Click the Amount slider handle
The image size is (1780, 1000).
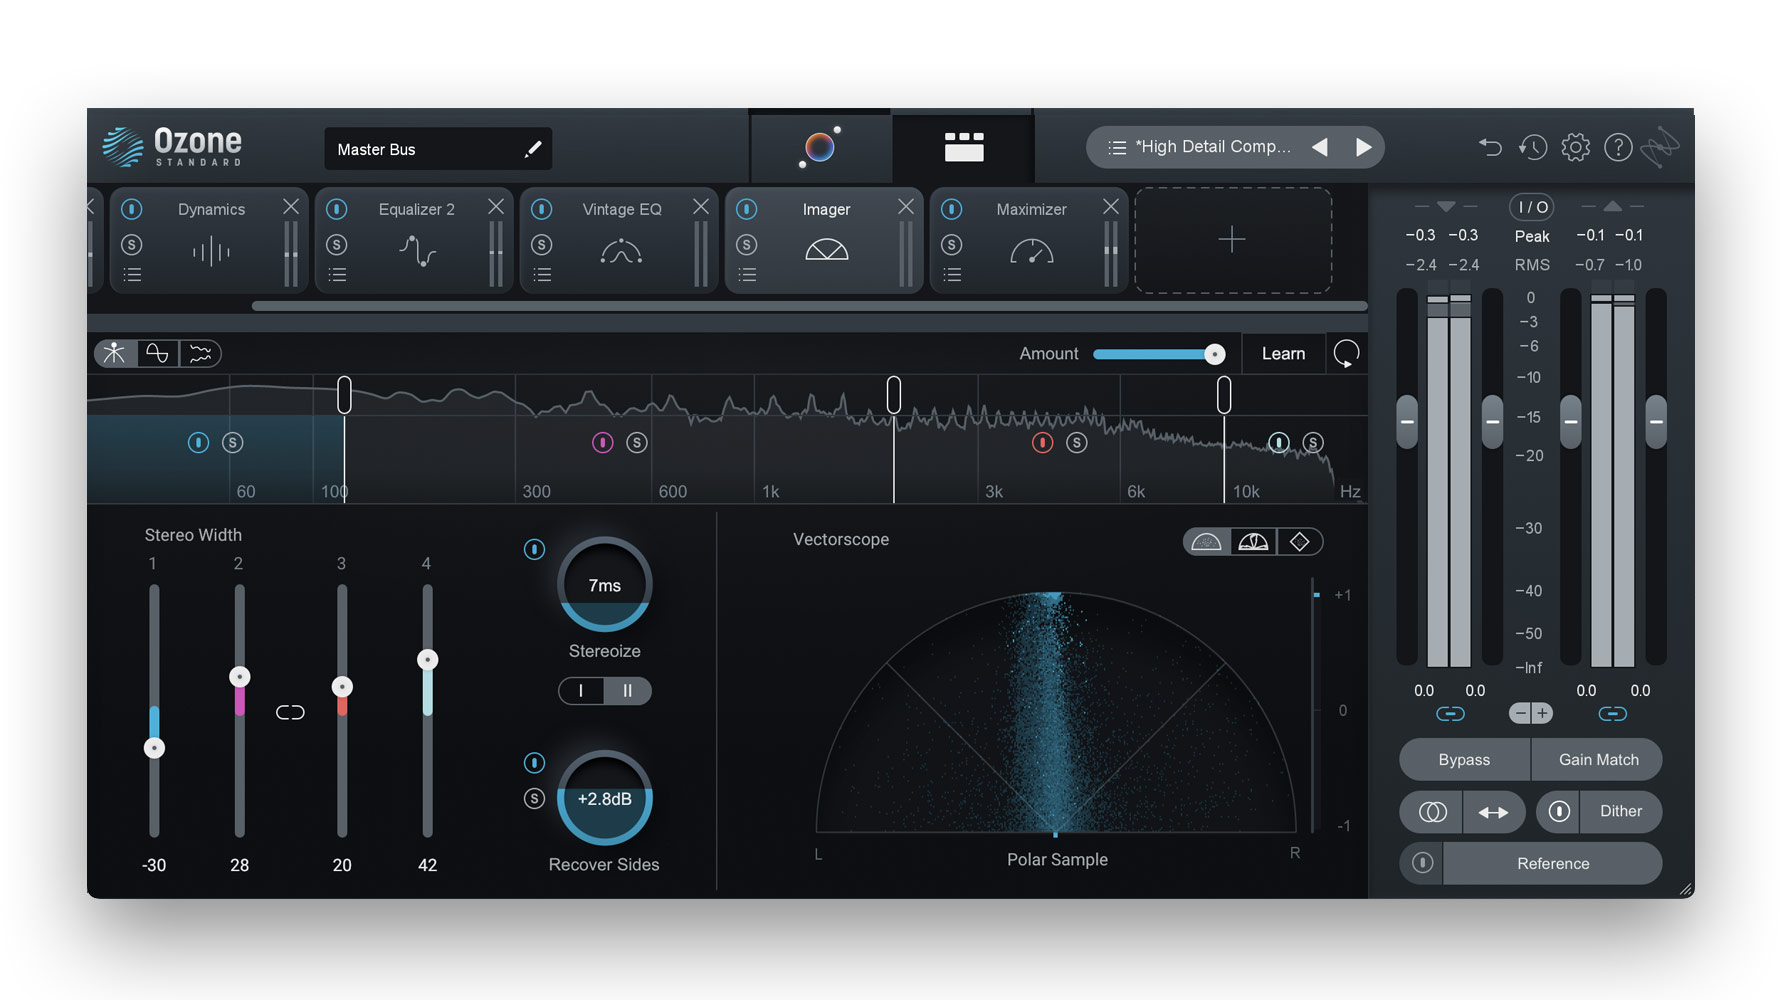1214,354
